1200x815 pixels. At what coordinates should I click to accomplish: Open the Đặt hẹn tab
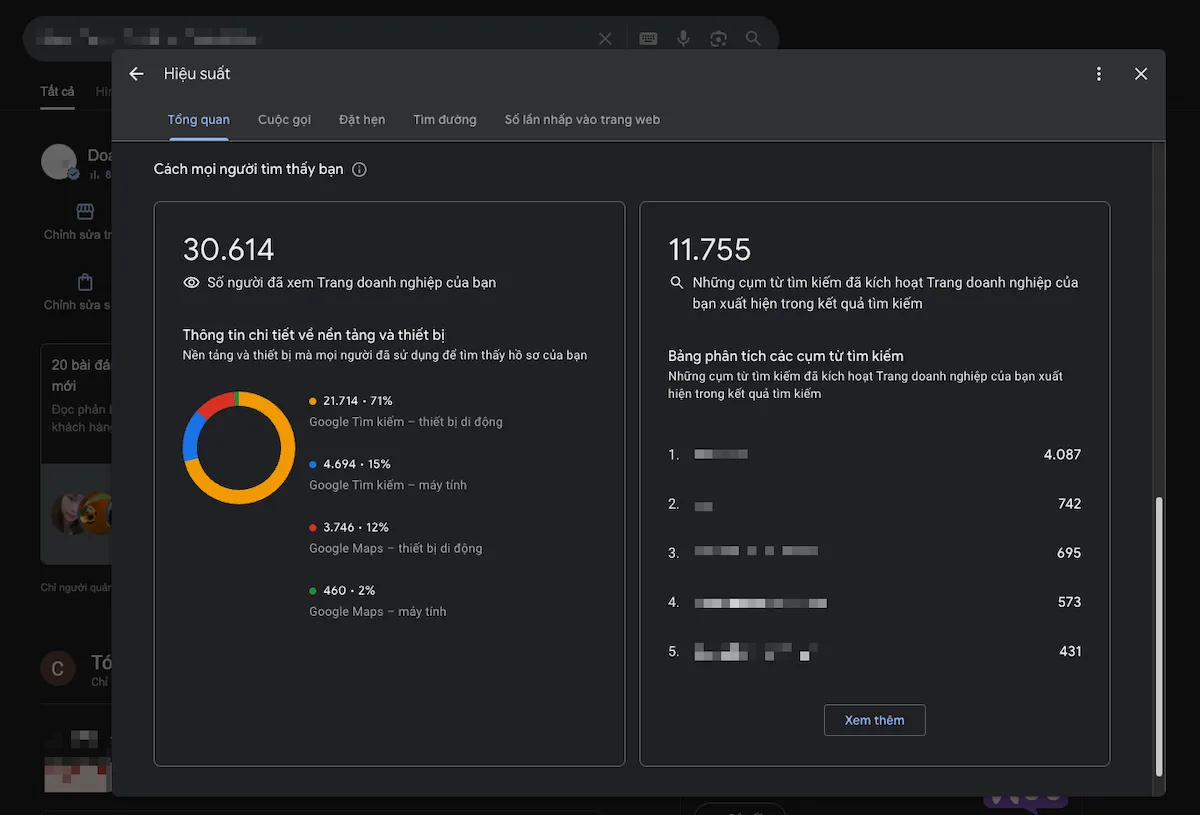pos(362,120)
